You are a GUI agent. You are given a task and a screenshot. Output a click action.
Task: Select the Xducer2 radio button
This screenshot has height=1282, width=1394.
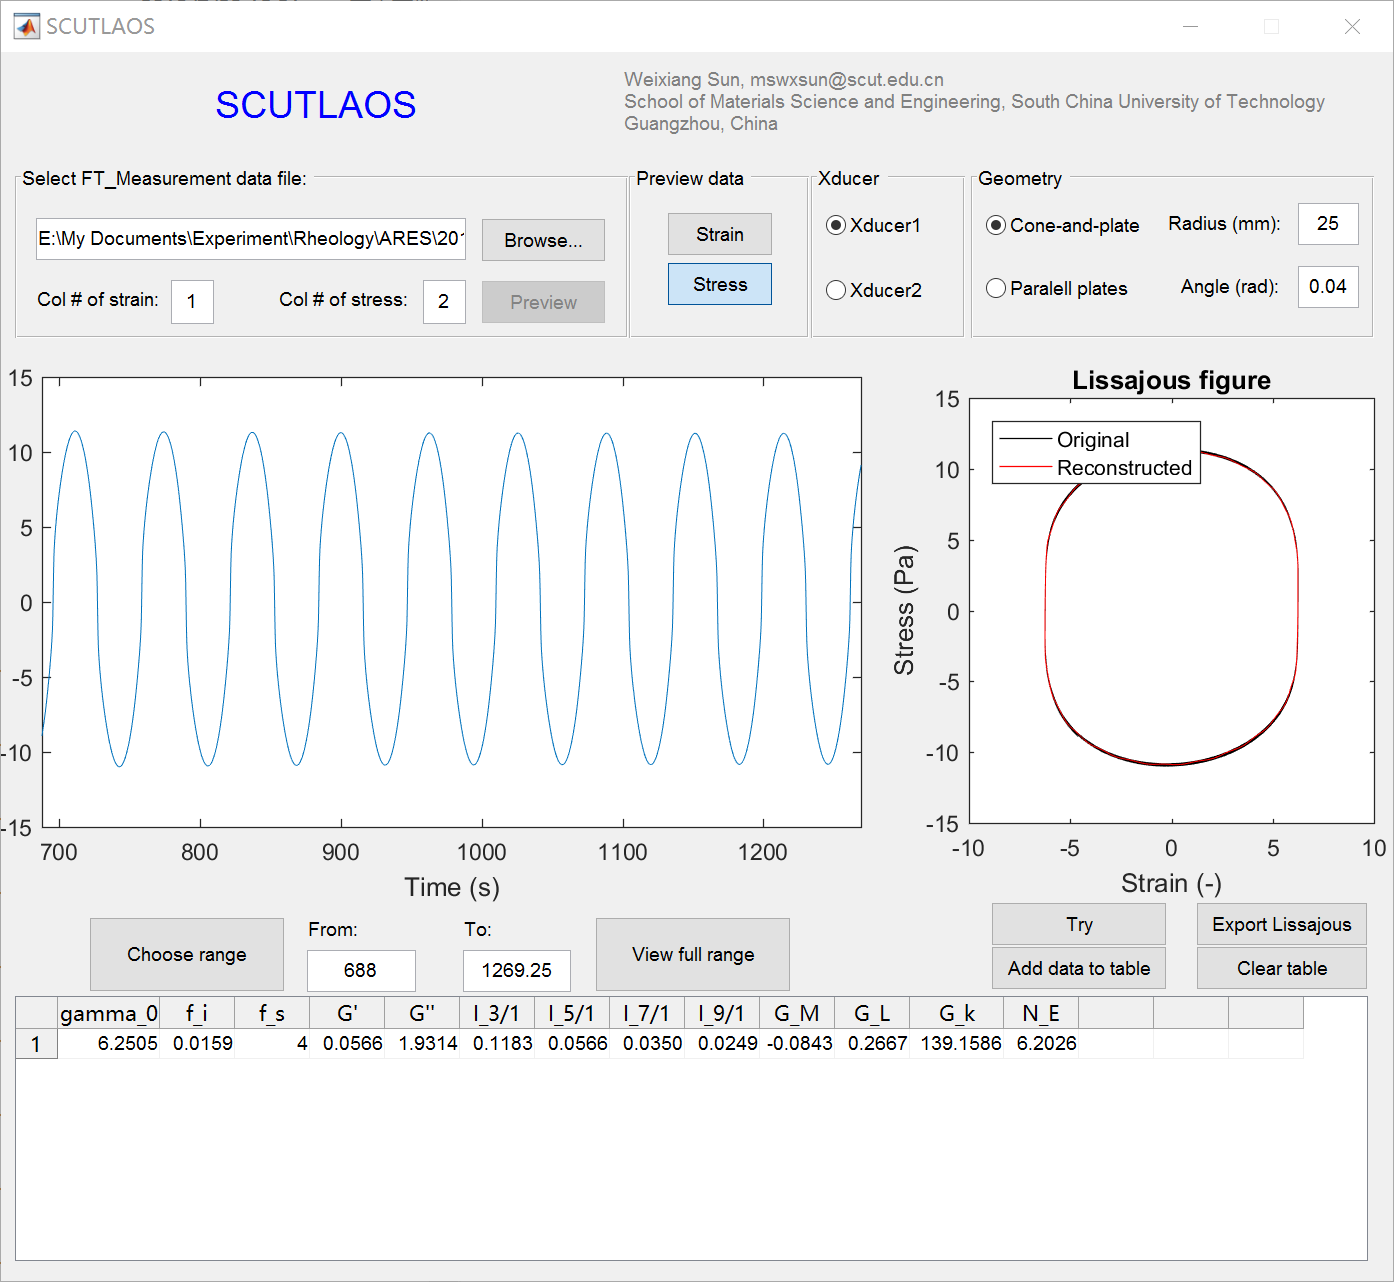point(836,290)
